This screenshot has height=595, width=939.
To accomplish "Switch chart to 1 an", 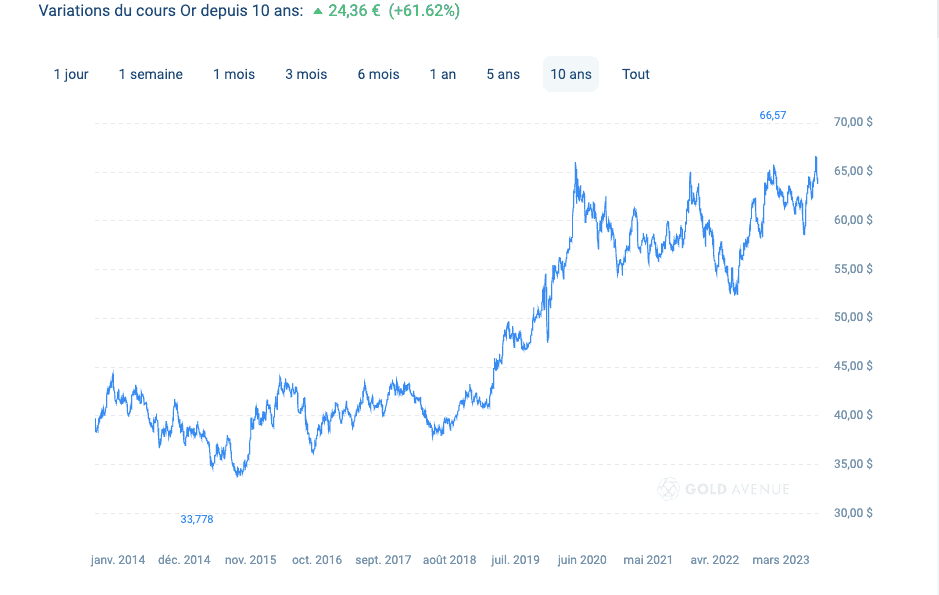I will (443, 74).
